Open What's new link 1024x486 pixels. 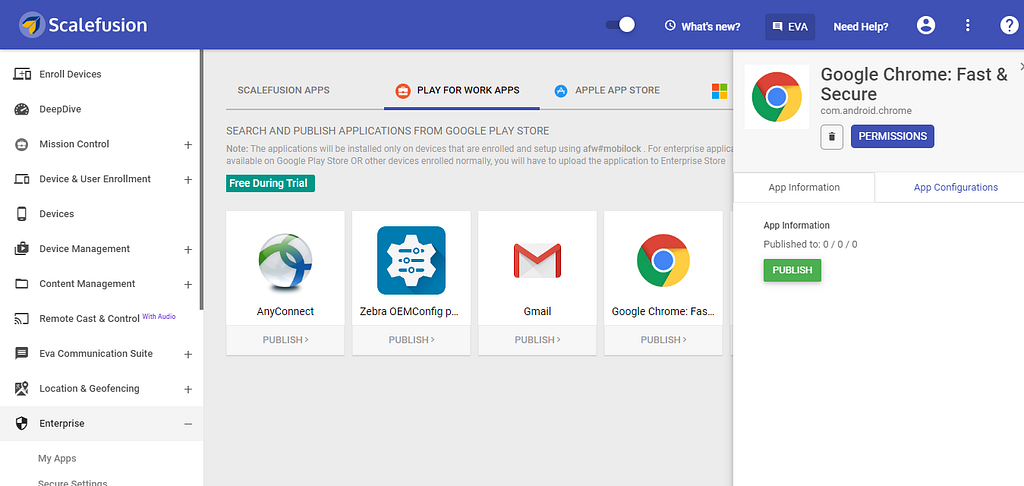pyautogui.click(x=703, y=27)
